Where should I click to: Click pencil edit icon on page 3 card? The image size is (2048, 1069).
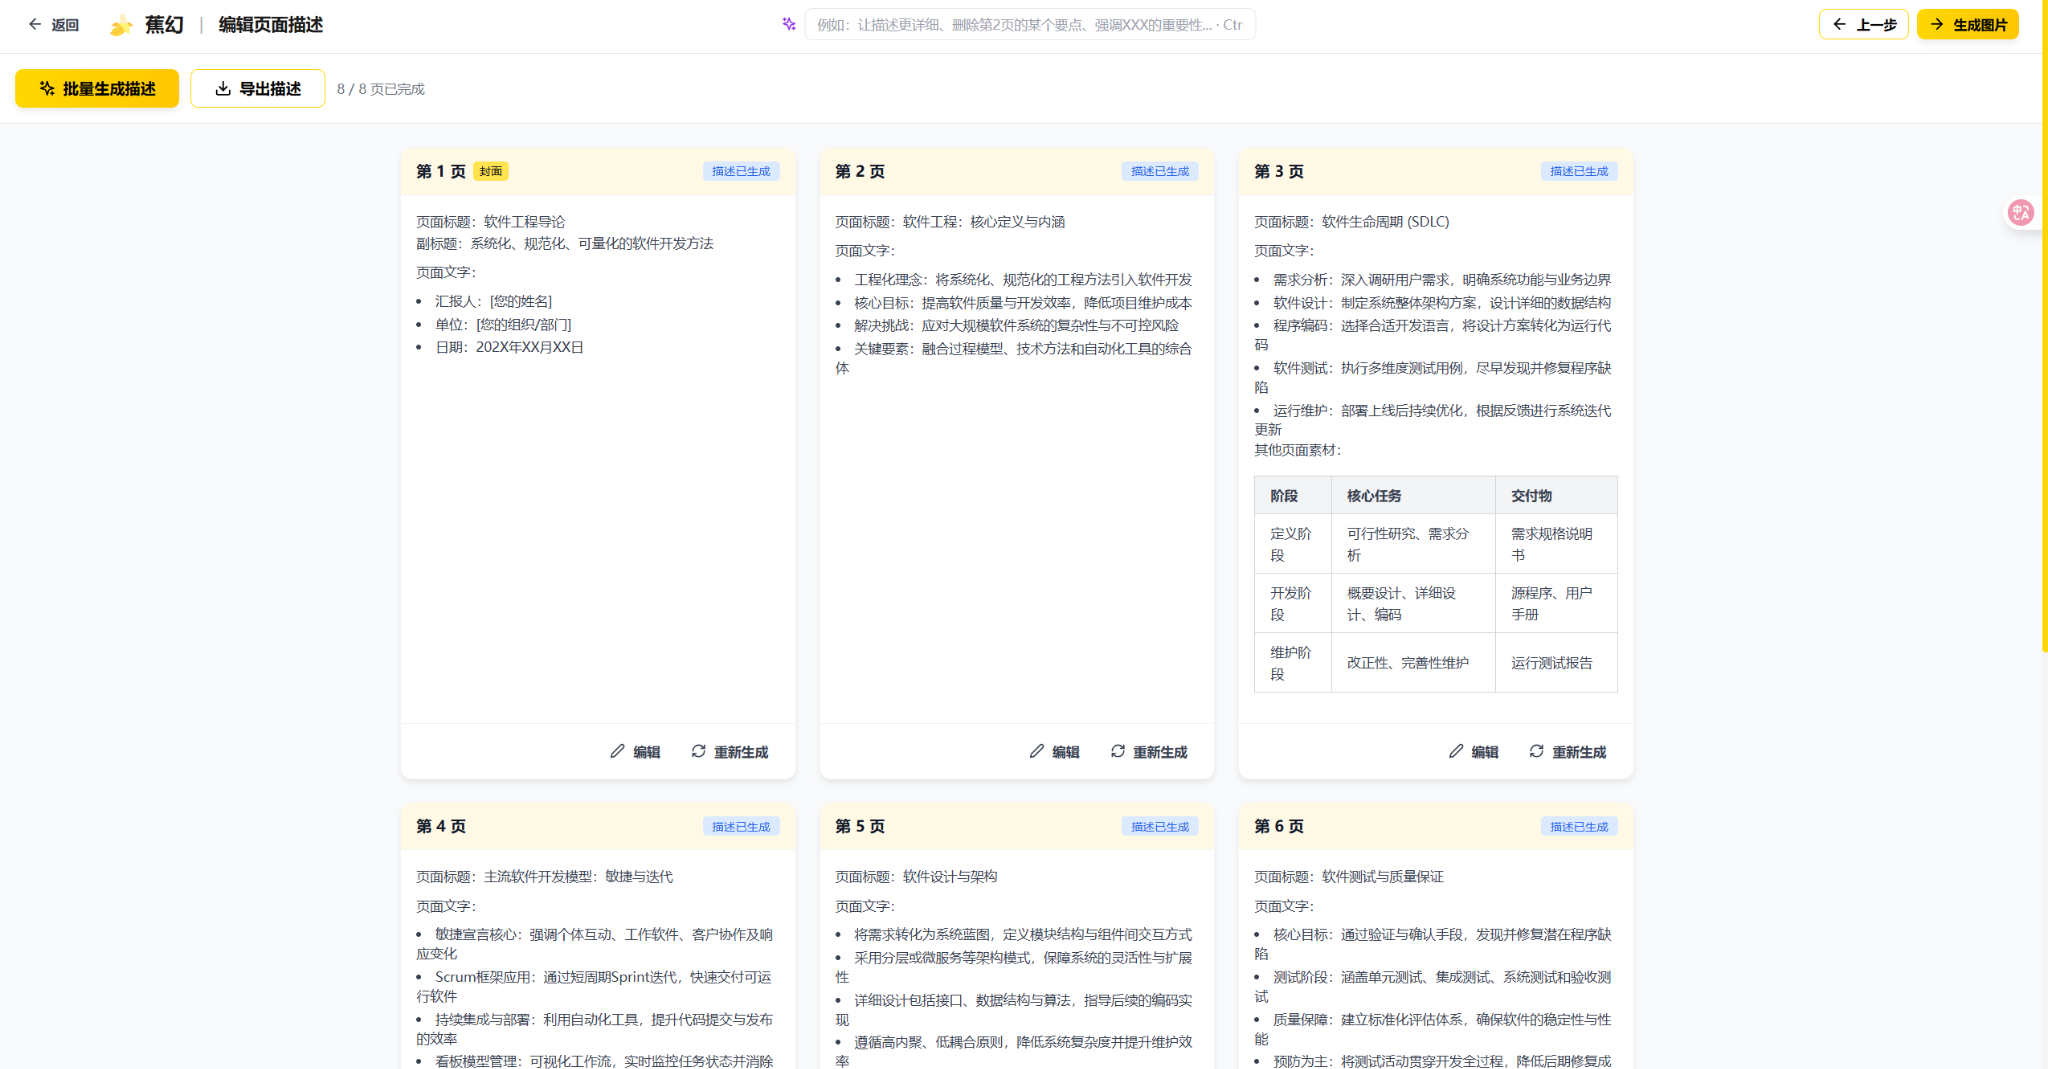pyautogui.click(x=1455, y=751)
